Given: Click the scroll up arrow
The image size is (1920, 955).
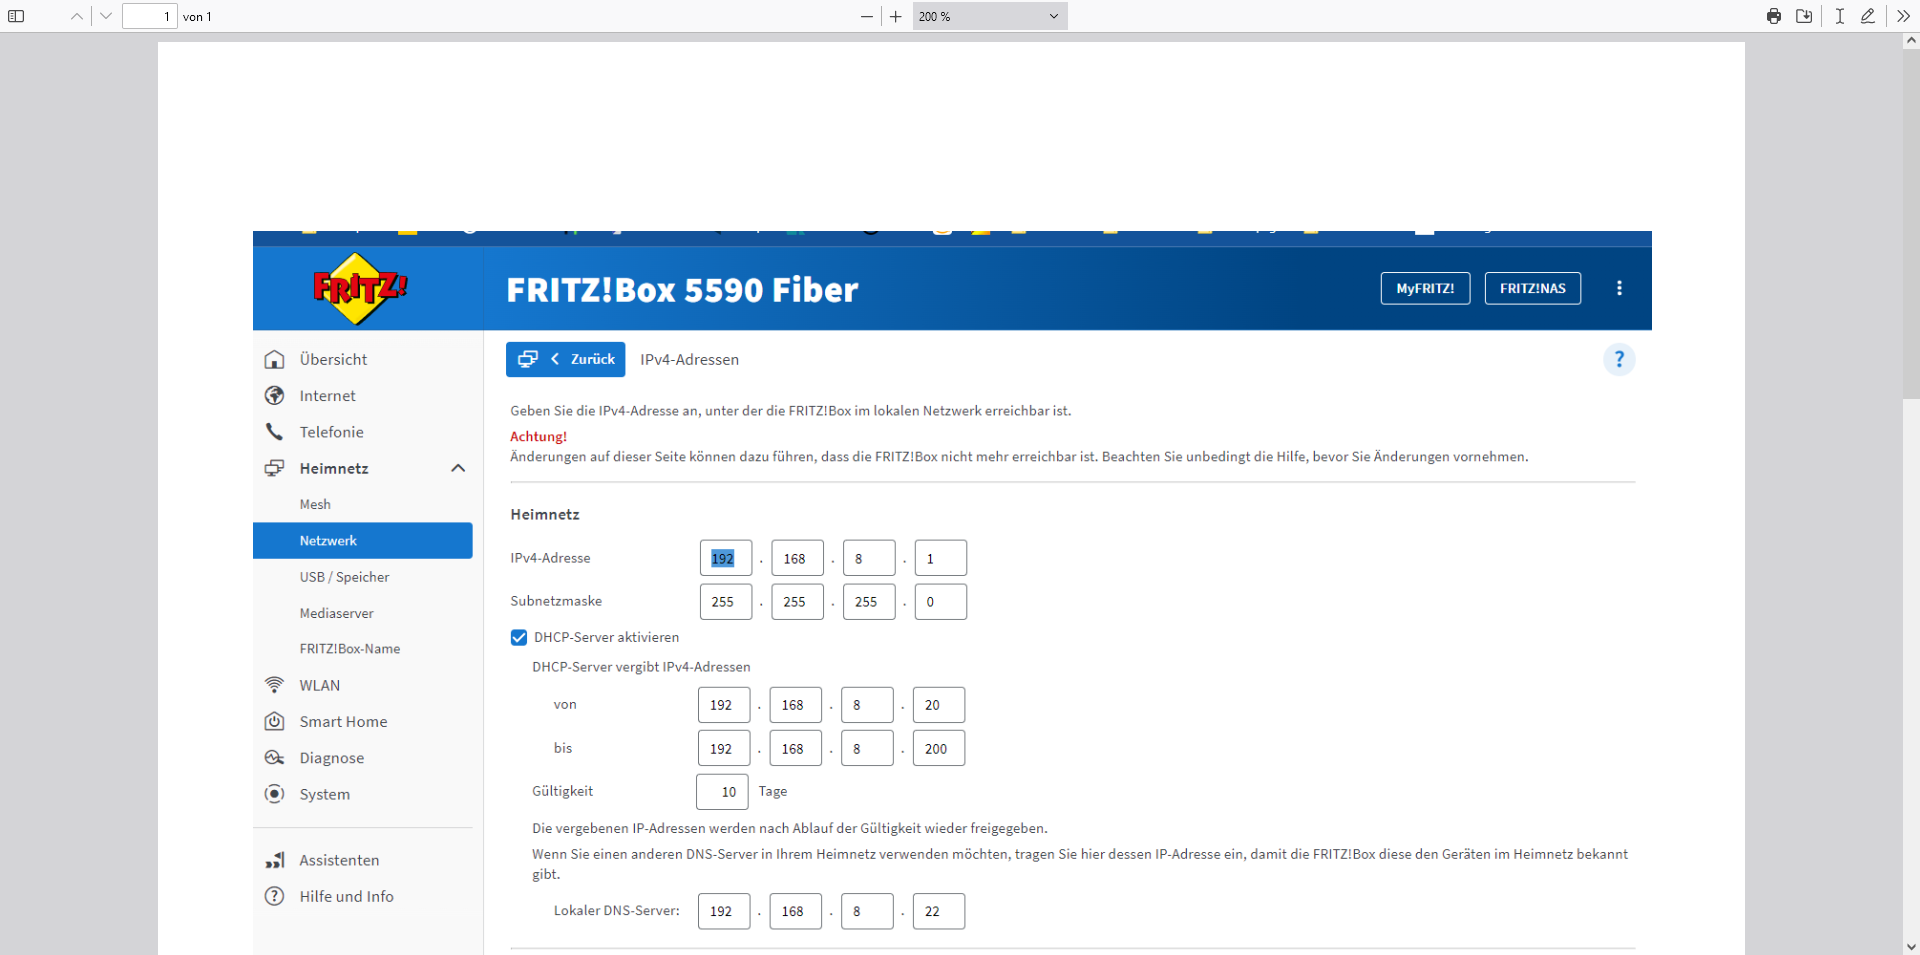Looking at the screenshot, I should tap(1911, 41).
